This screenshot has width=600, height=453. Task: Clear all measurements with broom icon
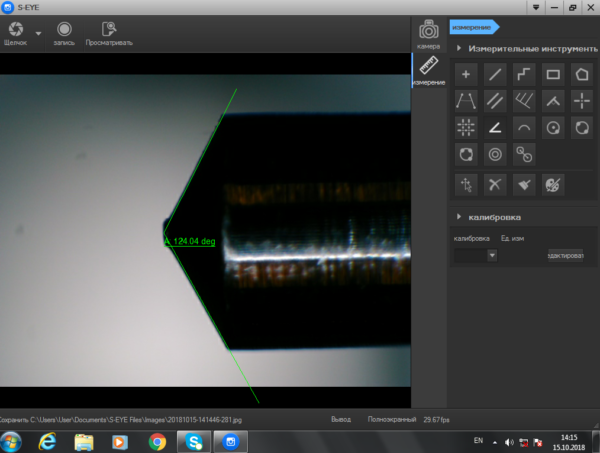click(x=524, y=185)
